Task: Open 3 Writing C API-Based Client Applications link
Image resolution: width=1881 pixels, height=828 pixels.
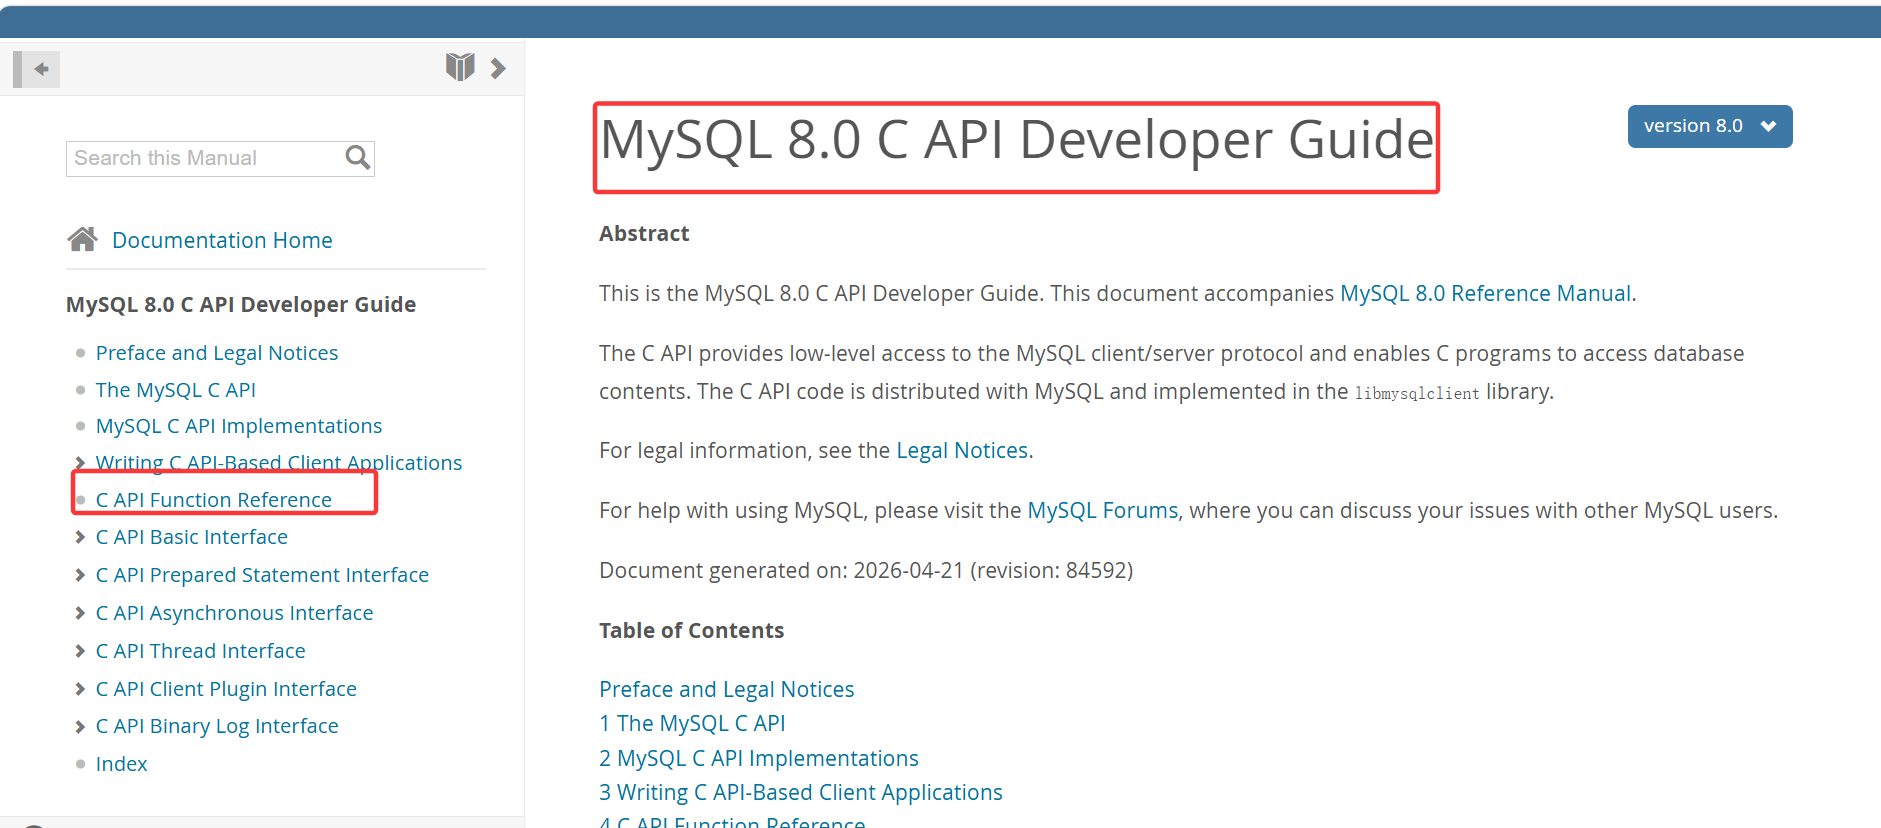Action: click(801, 792)
